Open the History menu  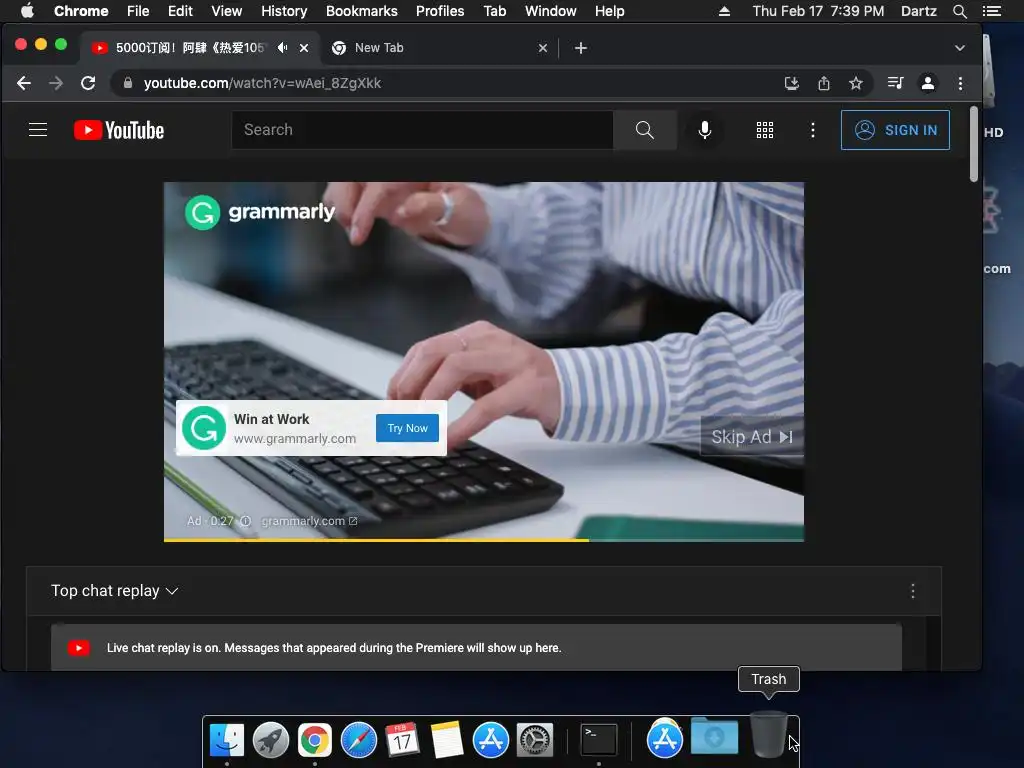284,11
